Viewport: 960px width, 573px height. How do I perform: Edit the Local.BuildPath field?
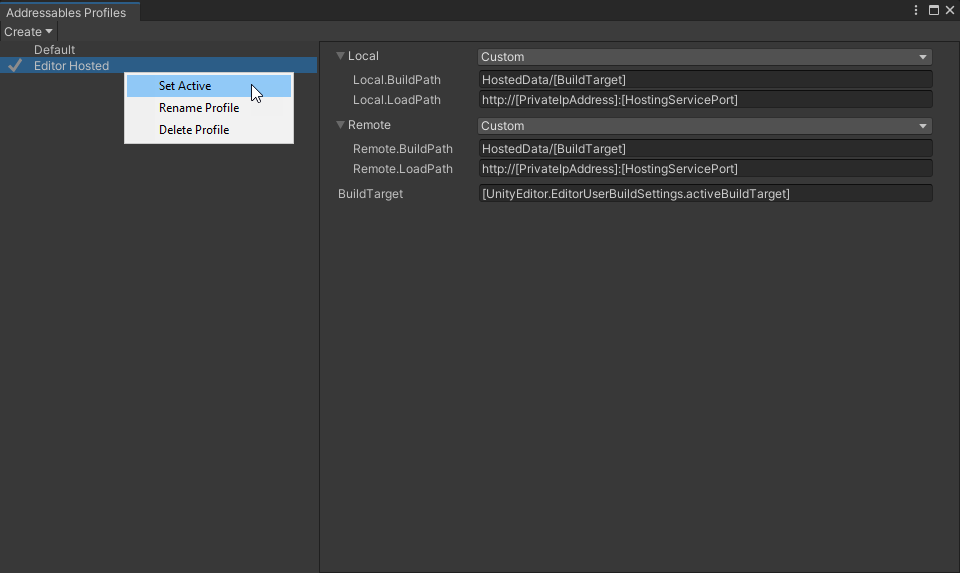(704, 79)
